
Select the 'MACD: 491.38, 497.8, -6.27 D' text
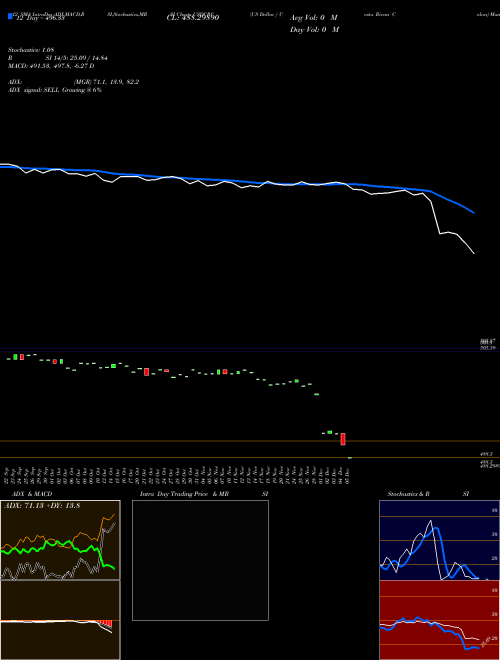click(x=51, y=66)
